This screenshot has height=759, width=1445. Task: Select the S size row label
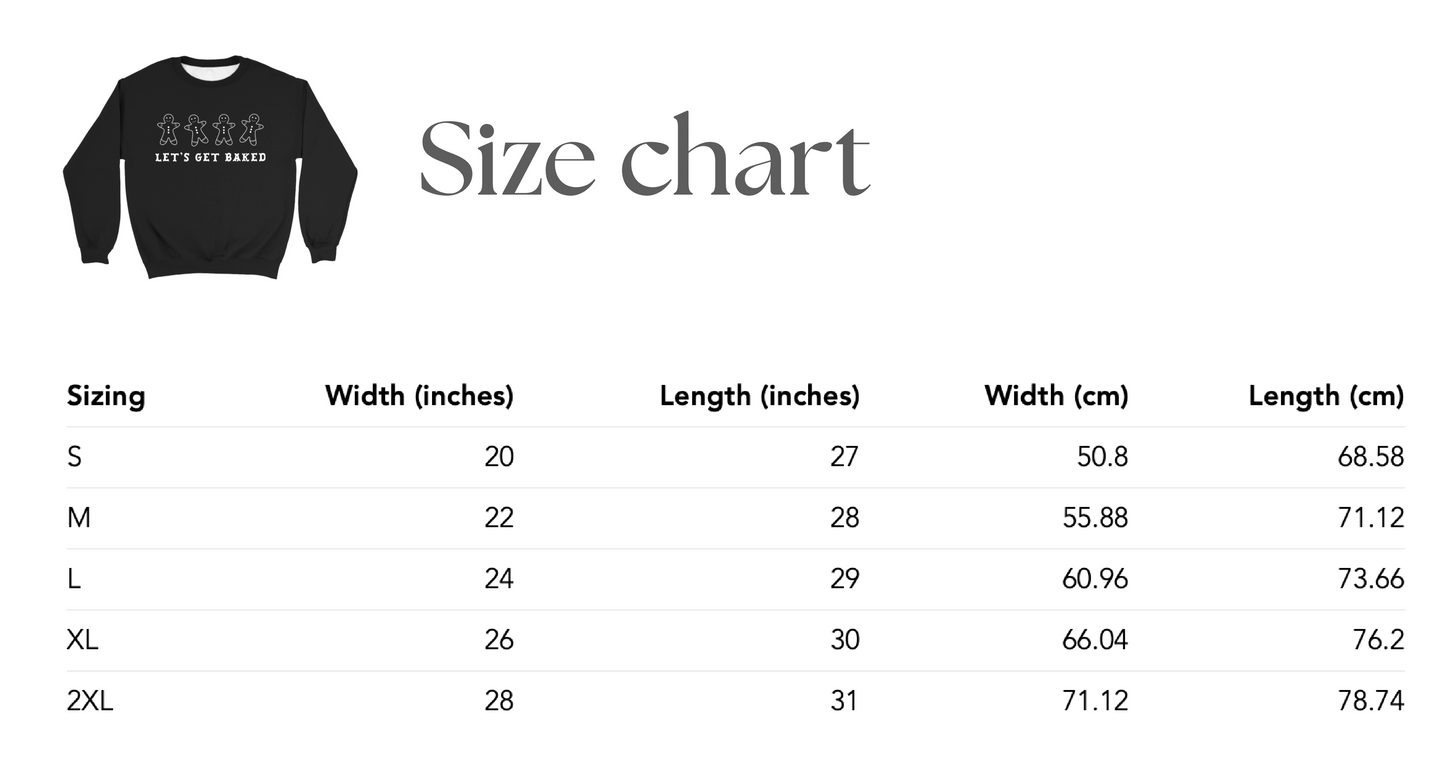(74, 457)
